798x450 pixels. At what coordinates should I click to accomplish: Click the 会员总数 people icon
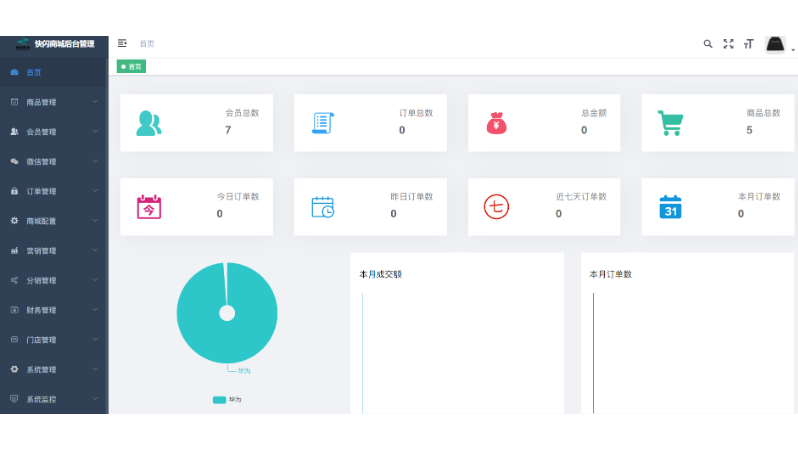pos(149,123)
